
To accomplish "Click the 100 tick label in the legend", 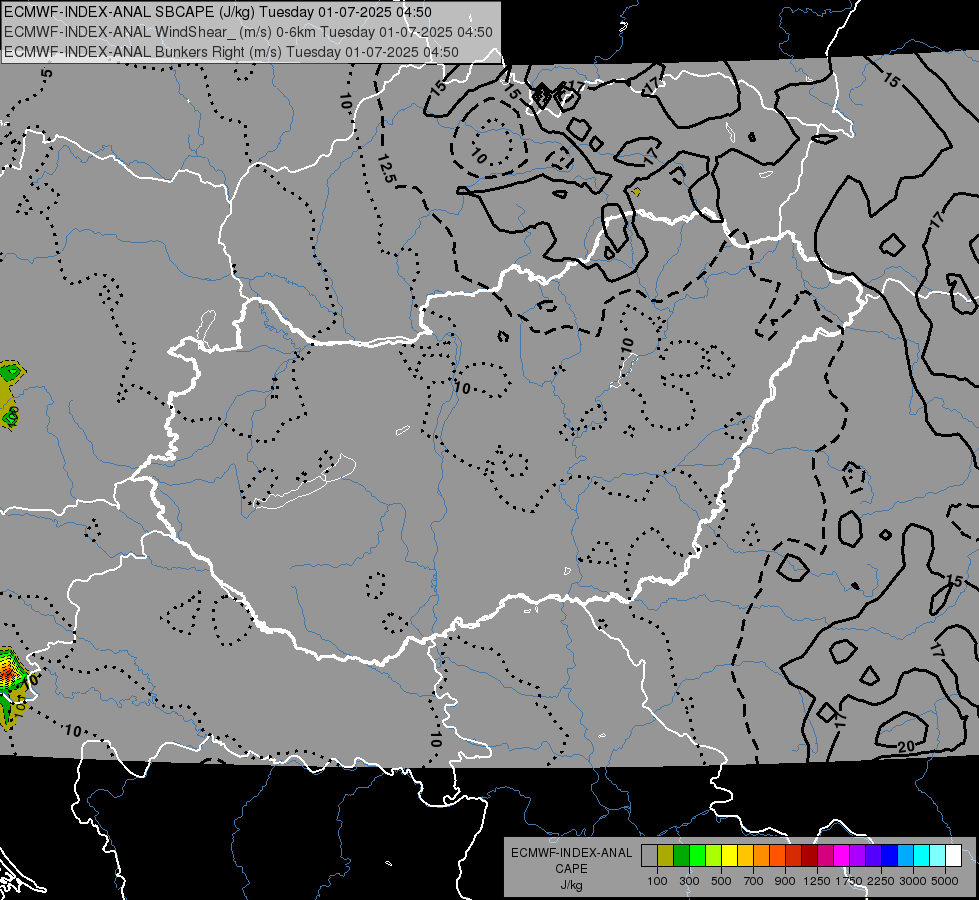I will [x=657, y=881].
